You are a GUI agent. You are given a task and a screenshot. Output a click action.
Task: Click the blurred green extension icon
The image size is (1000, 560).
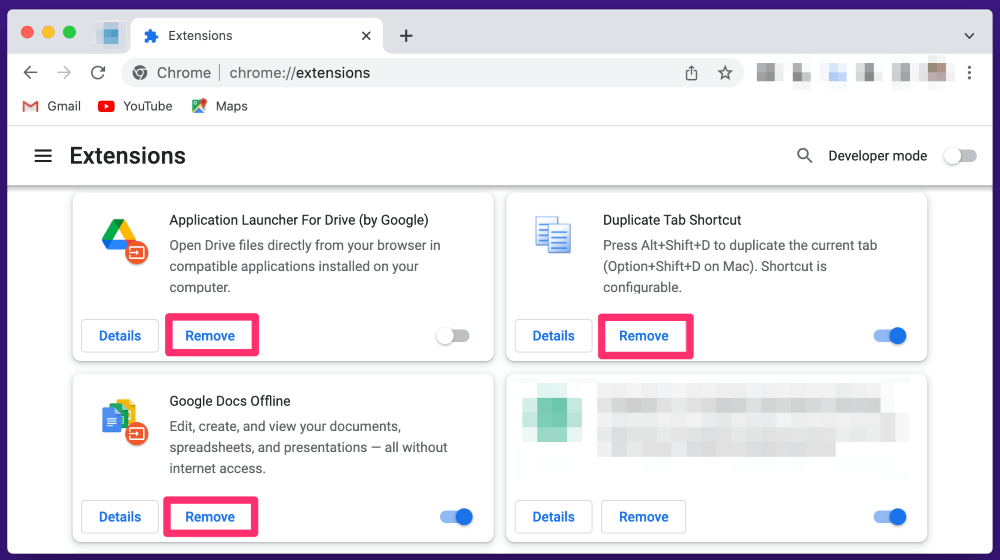pos(552,412)
